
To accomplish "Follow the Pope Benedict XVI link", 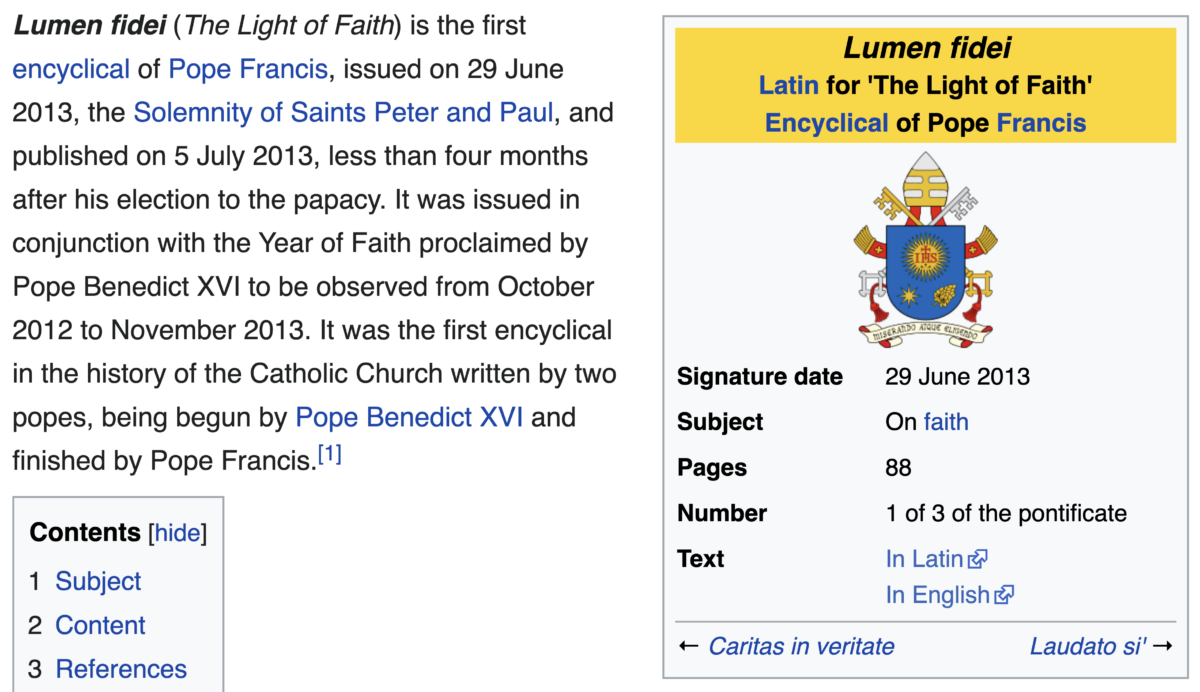I will (410, 416).
